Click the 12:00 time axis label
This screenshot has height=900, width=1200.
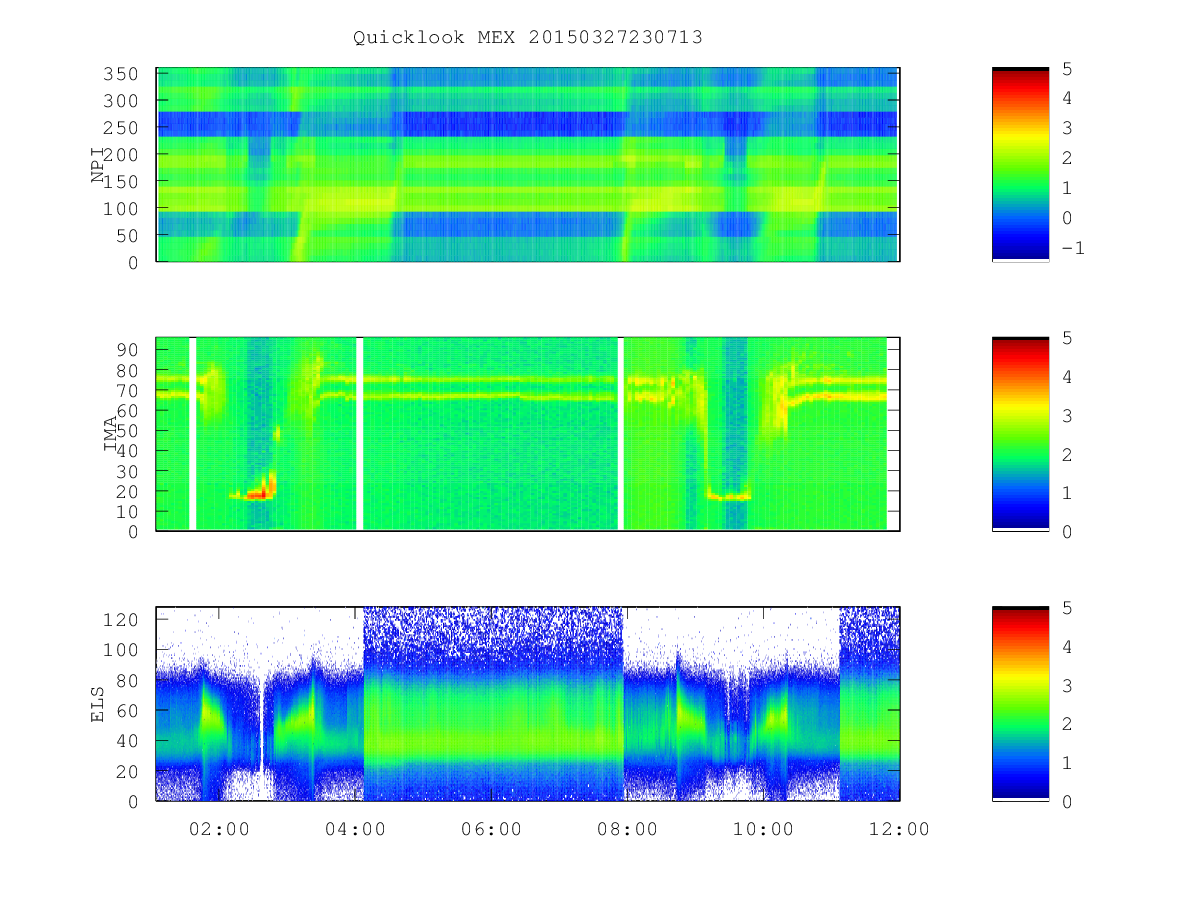tap(899, 829)
